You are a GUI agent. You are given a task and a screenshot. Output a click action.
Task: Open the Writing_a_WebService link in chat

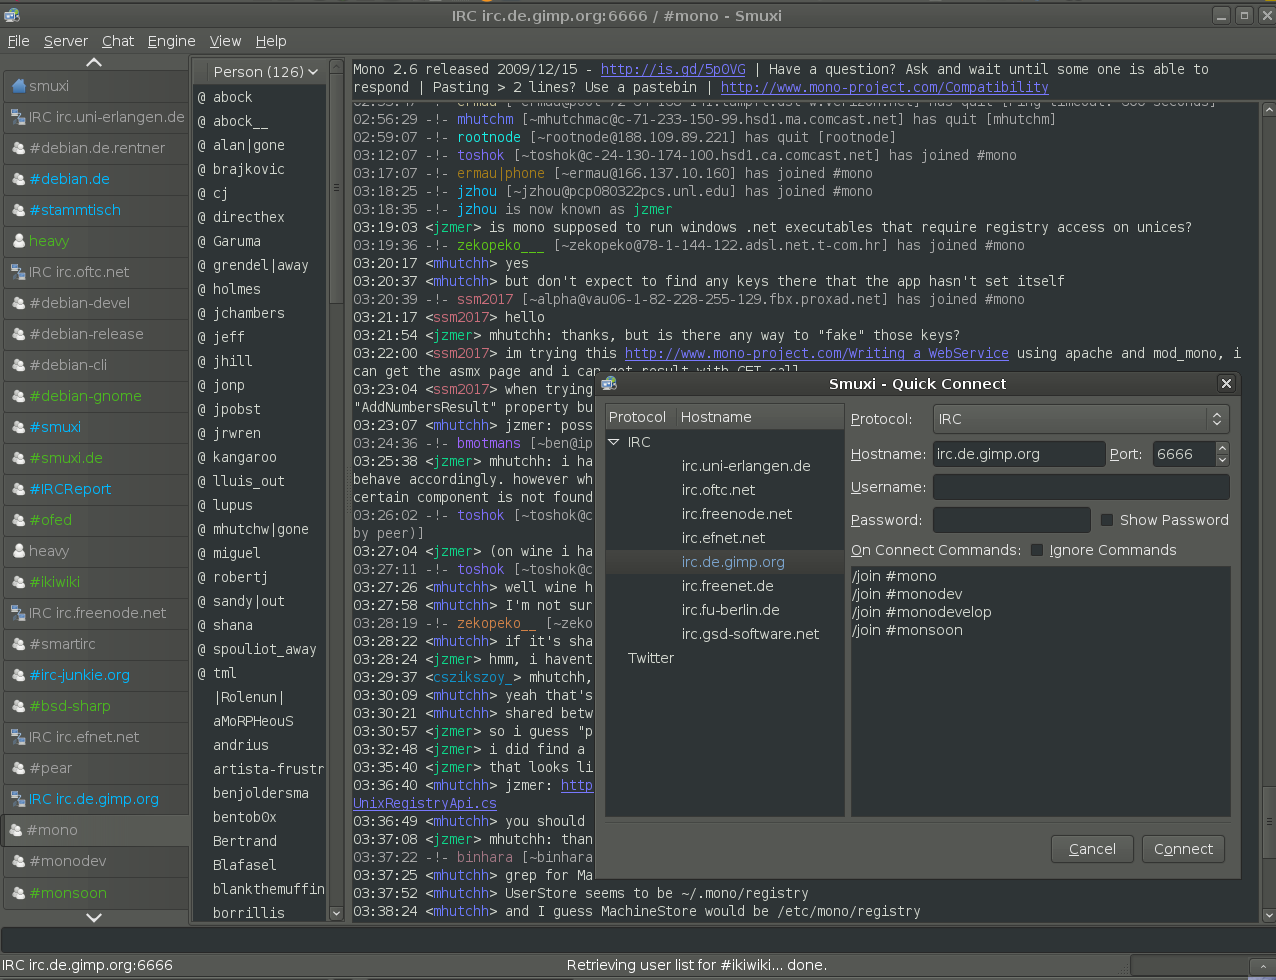(x=817, y=353)
